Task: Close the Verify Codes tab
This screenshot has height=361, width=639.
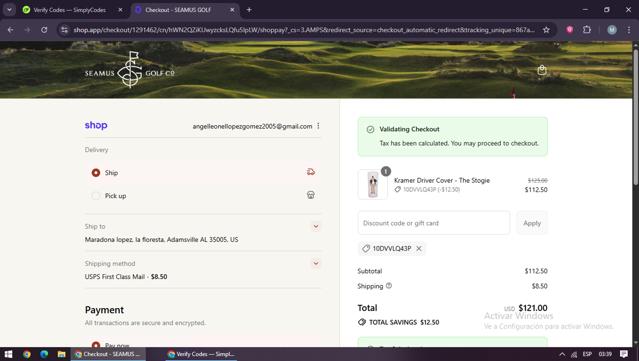Action: pos(120,10)
